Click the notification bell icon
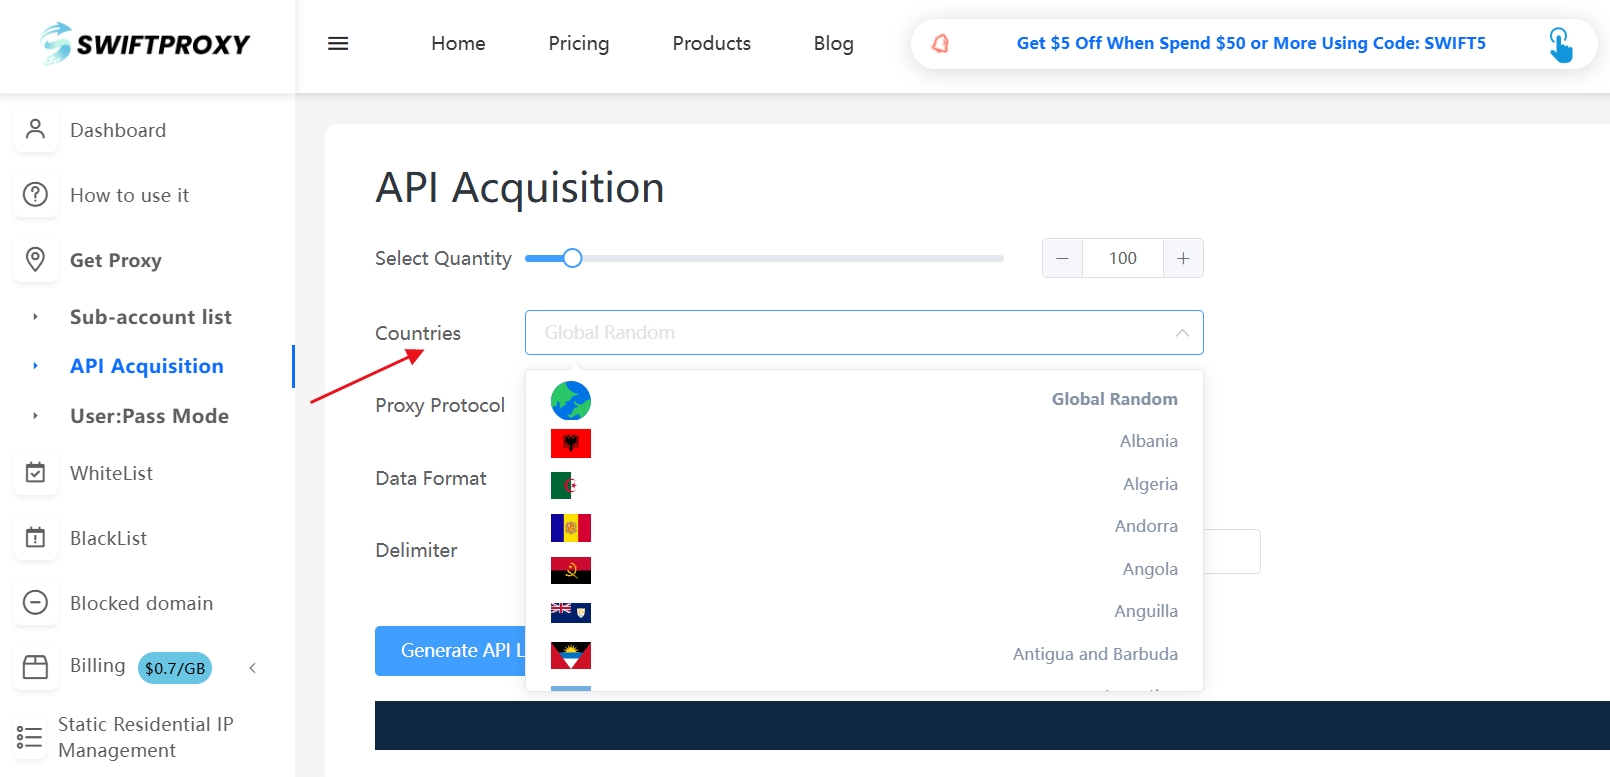 [940, 44]
